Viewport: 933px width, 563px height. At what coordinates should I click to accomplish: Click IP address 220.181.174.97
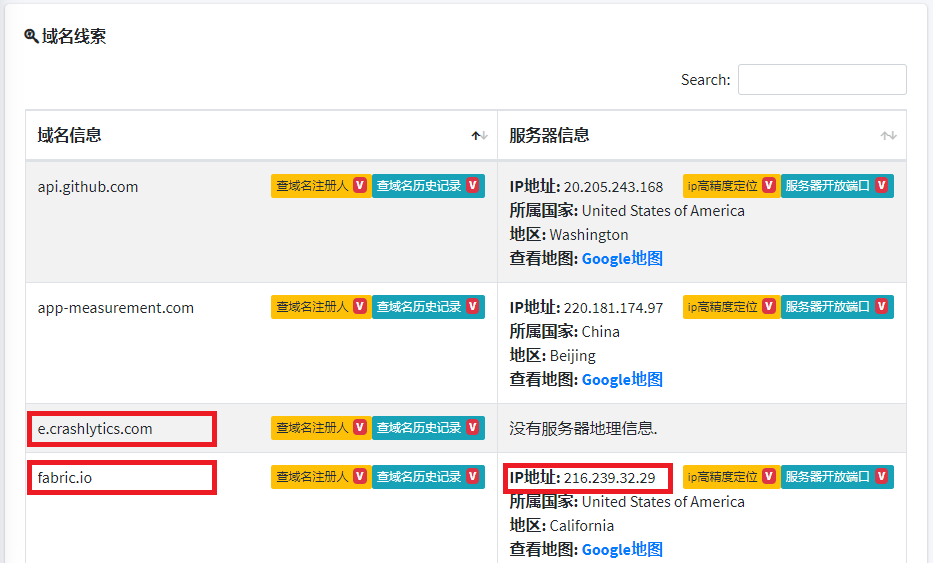point(613,308)
